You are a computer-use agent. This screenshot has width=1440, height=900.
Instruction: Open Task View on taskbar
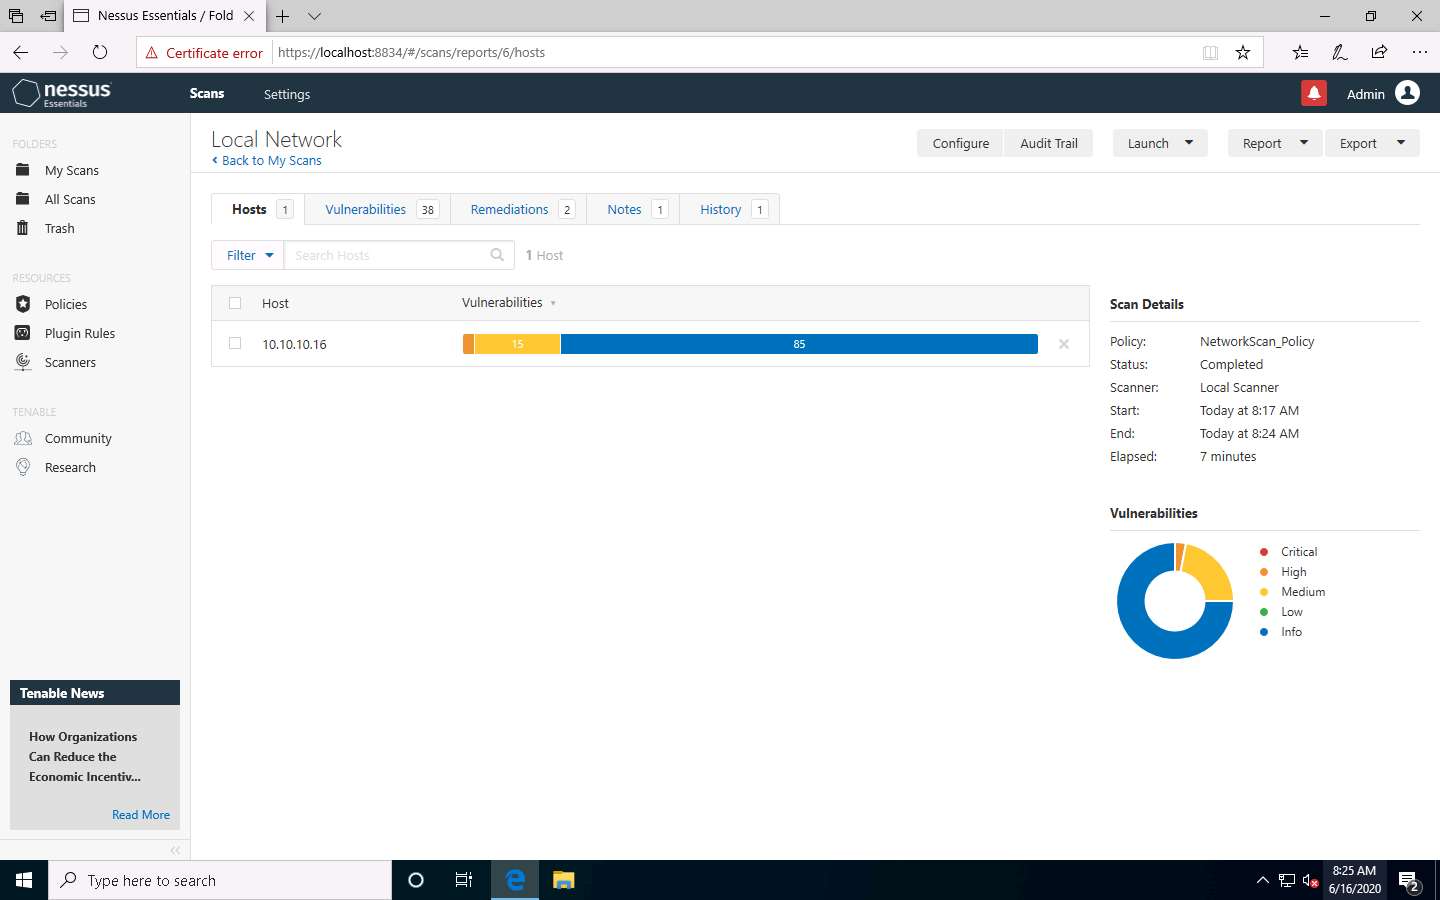pos(464,880)
